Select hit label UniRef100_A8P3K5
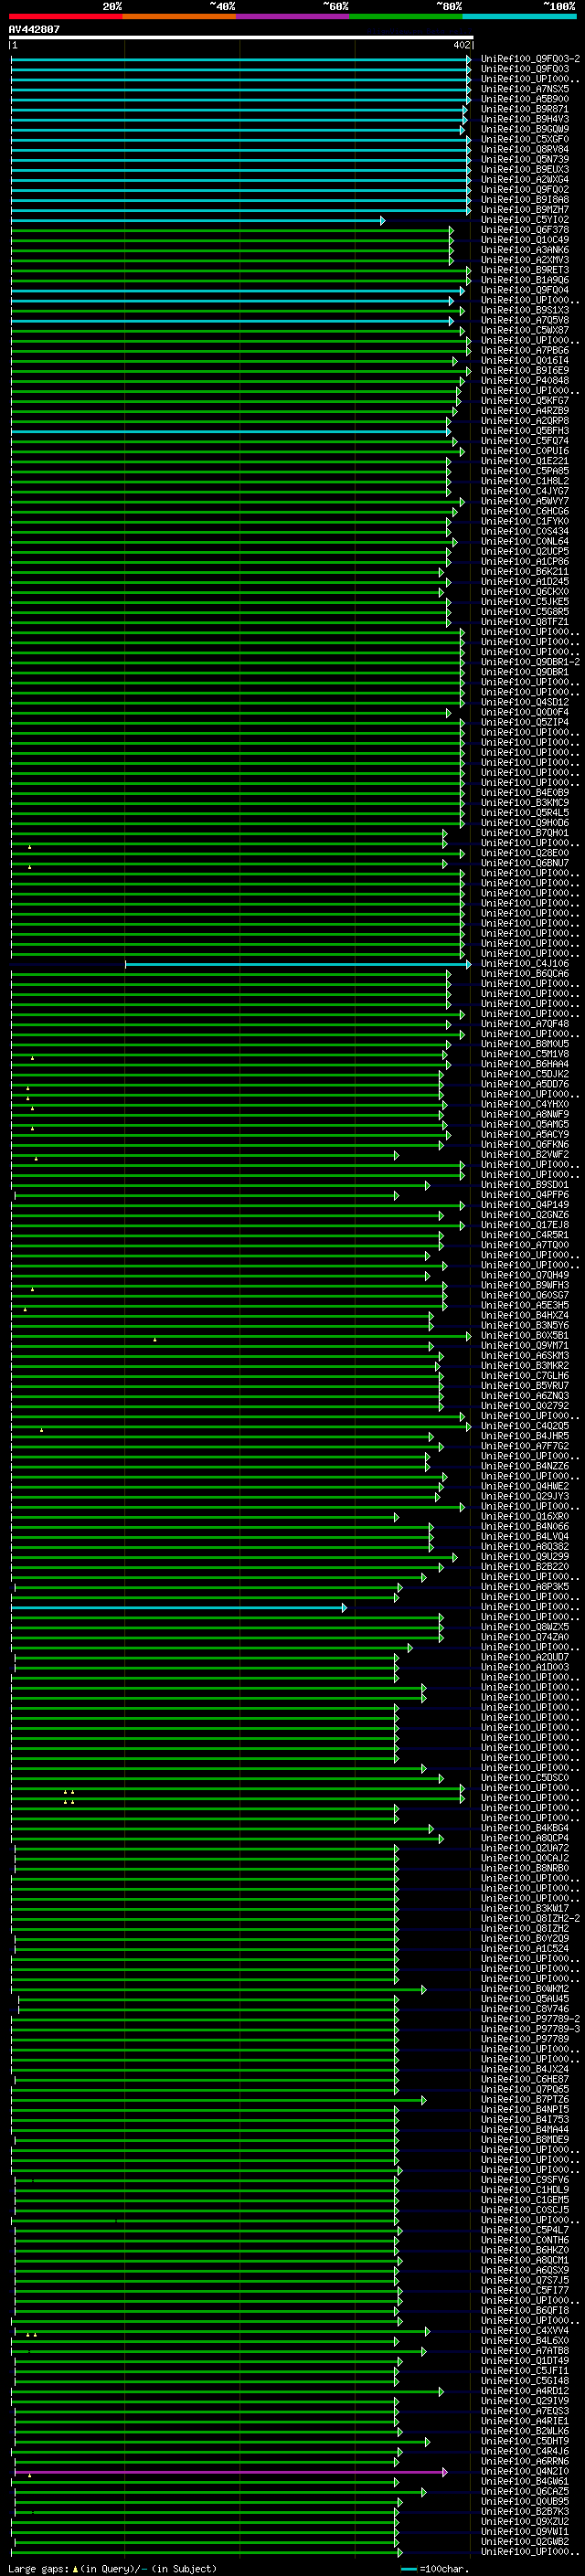The image size is (585, 2576). pyautogui.click(x=525, y=1587)
